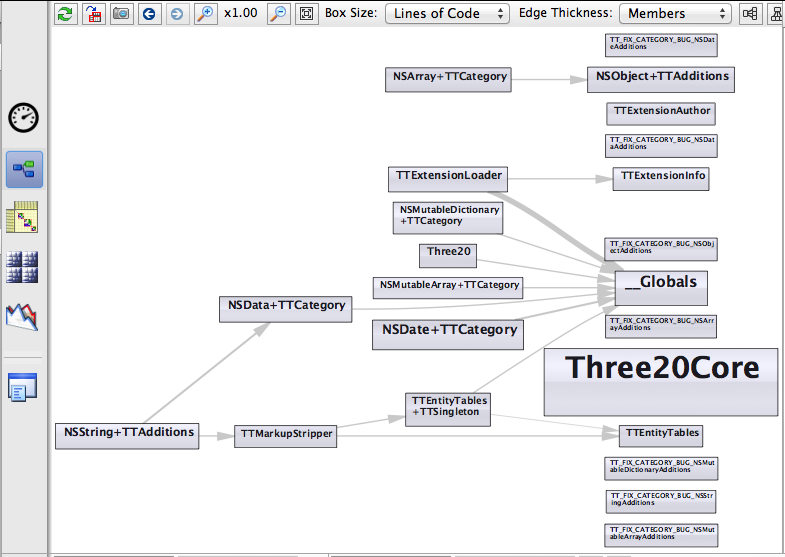785x557 pixels.
Task: Select the TT_FIX_CATEGORY_BUG_NSDateAdditions node
Action: point(661,46)
